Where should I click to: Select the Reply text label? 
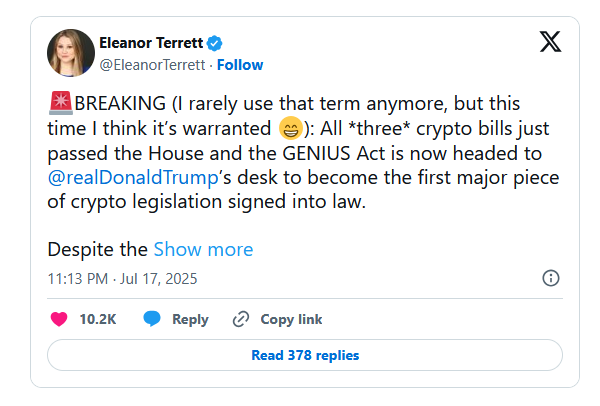[190, 320]
